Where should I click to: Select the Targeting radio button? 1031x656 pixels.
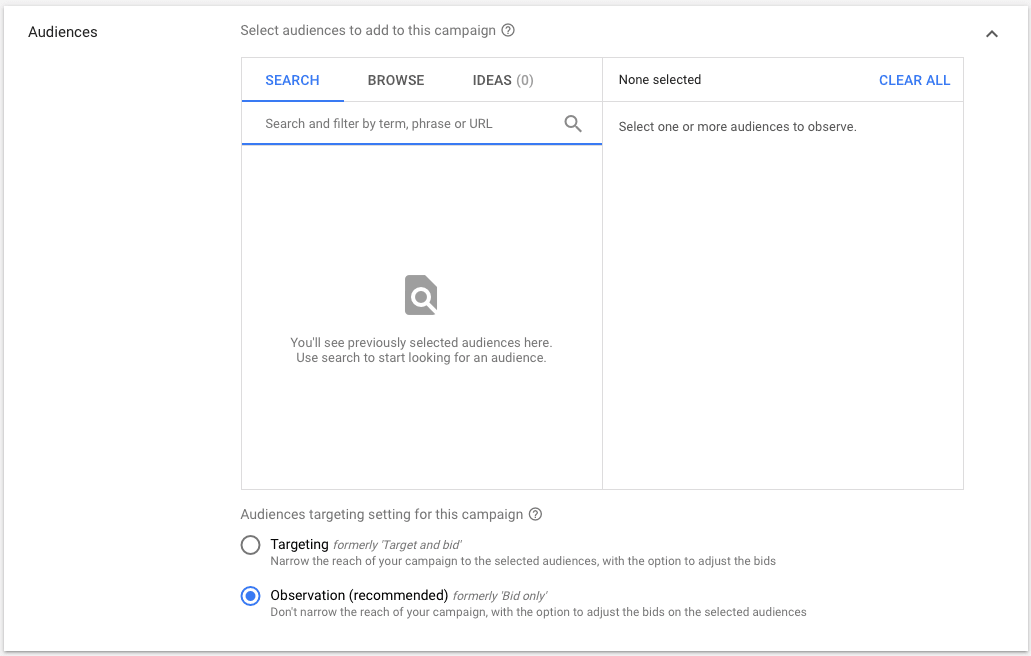tap(251, 545)
